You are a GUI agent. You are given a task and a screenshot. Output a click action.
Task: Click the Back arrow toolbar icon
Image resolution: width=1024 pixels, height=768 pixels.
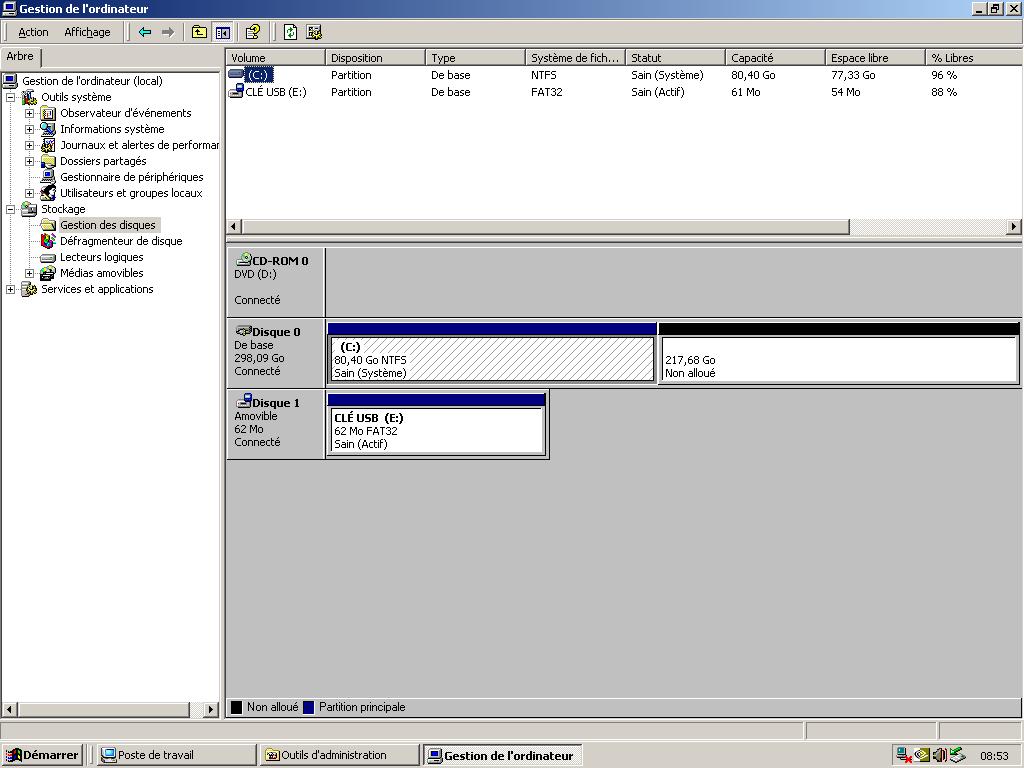click(x=145, y=32)
